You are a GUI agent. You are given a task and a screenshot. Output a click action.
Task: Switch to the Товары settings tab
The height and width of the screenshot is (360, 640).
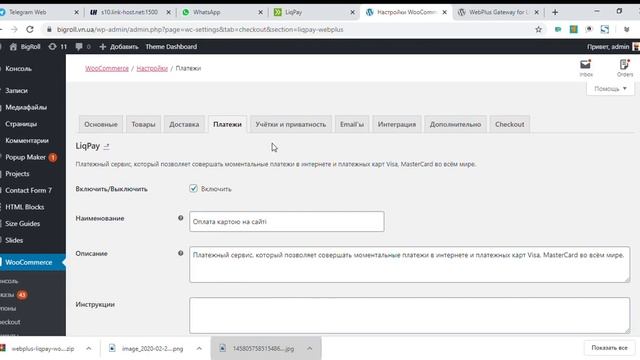click(143, 124)
